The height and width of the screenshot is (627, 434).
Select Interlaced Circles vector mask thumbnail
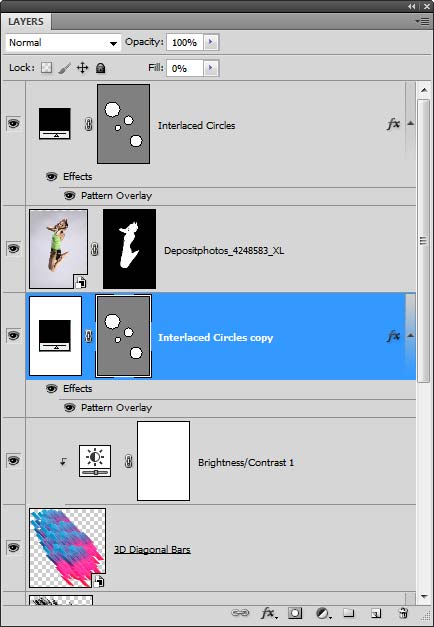tap(124, 124)
